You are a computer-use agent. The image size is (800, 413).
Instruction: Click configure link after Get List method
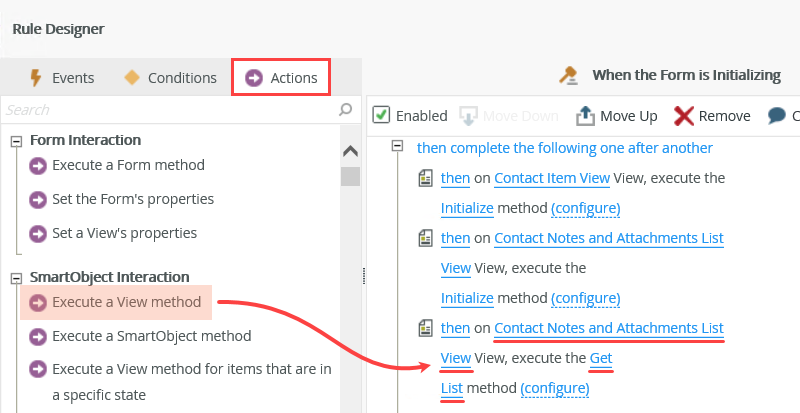click(x=555, y=388)
